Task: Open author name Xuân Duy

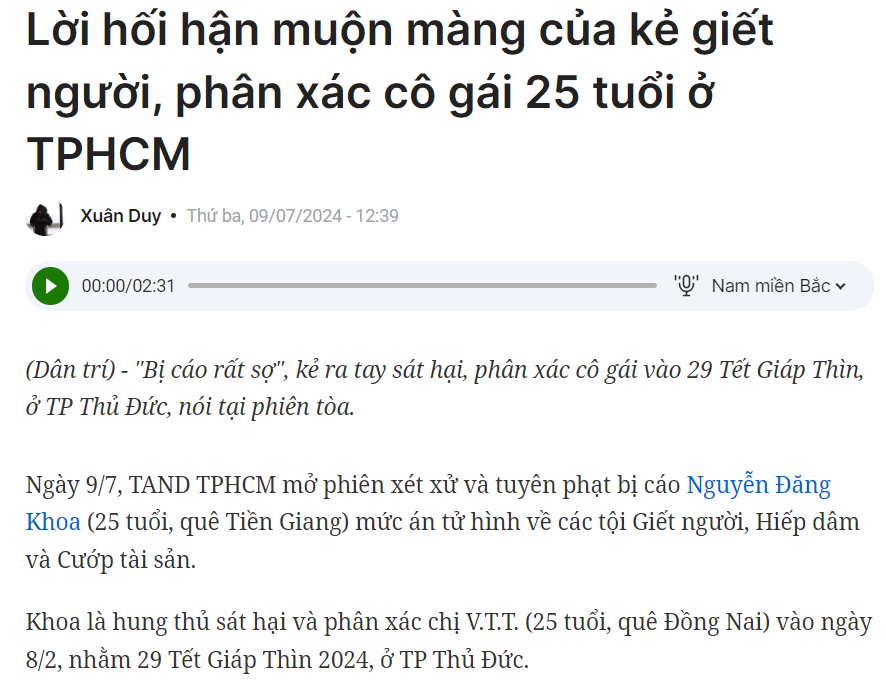Action: tap(120, 216)
